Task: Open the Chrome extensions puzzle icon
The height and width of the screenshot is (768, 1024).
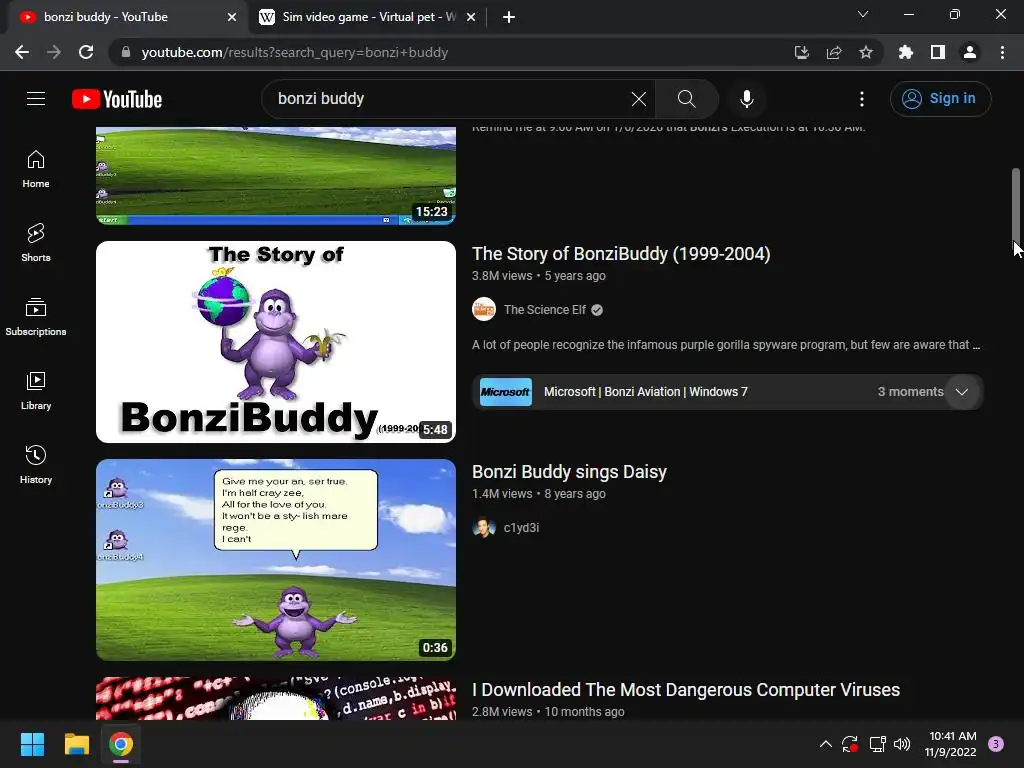Action: 906,52
